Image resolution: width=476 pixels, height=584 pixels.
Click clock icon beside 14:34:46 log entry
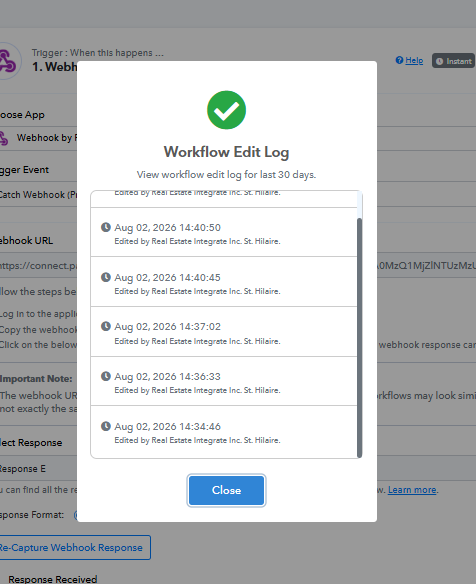pos(106,426)
